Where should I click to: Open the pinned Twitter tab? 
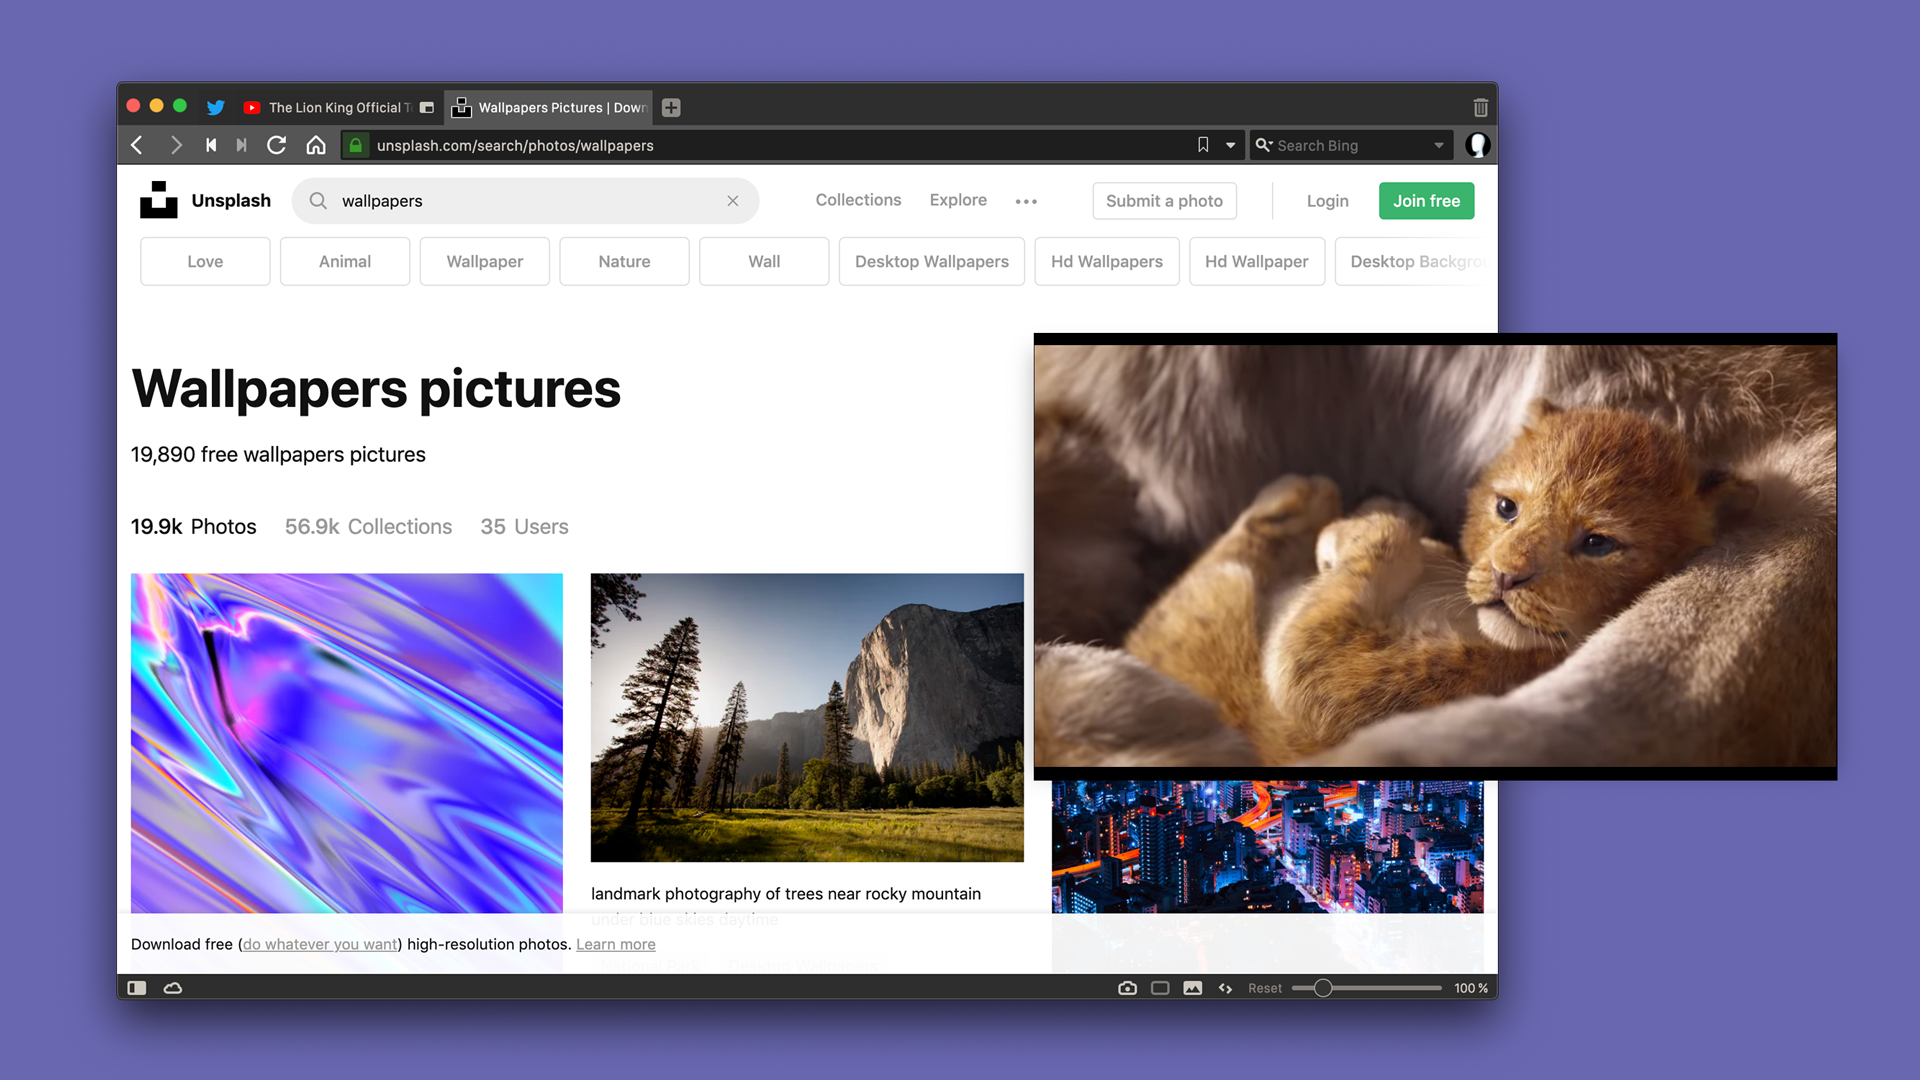215,107
